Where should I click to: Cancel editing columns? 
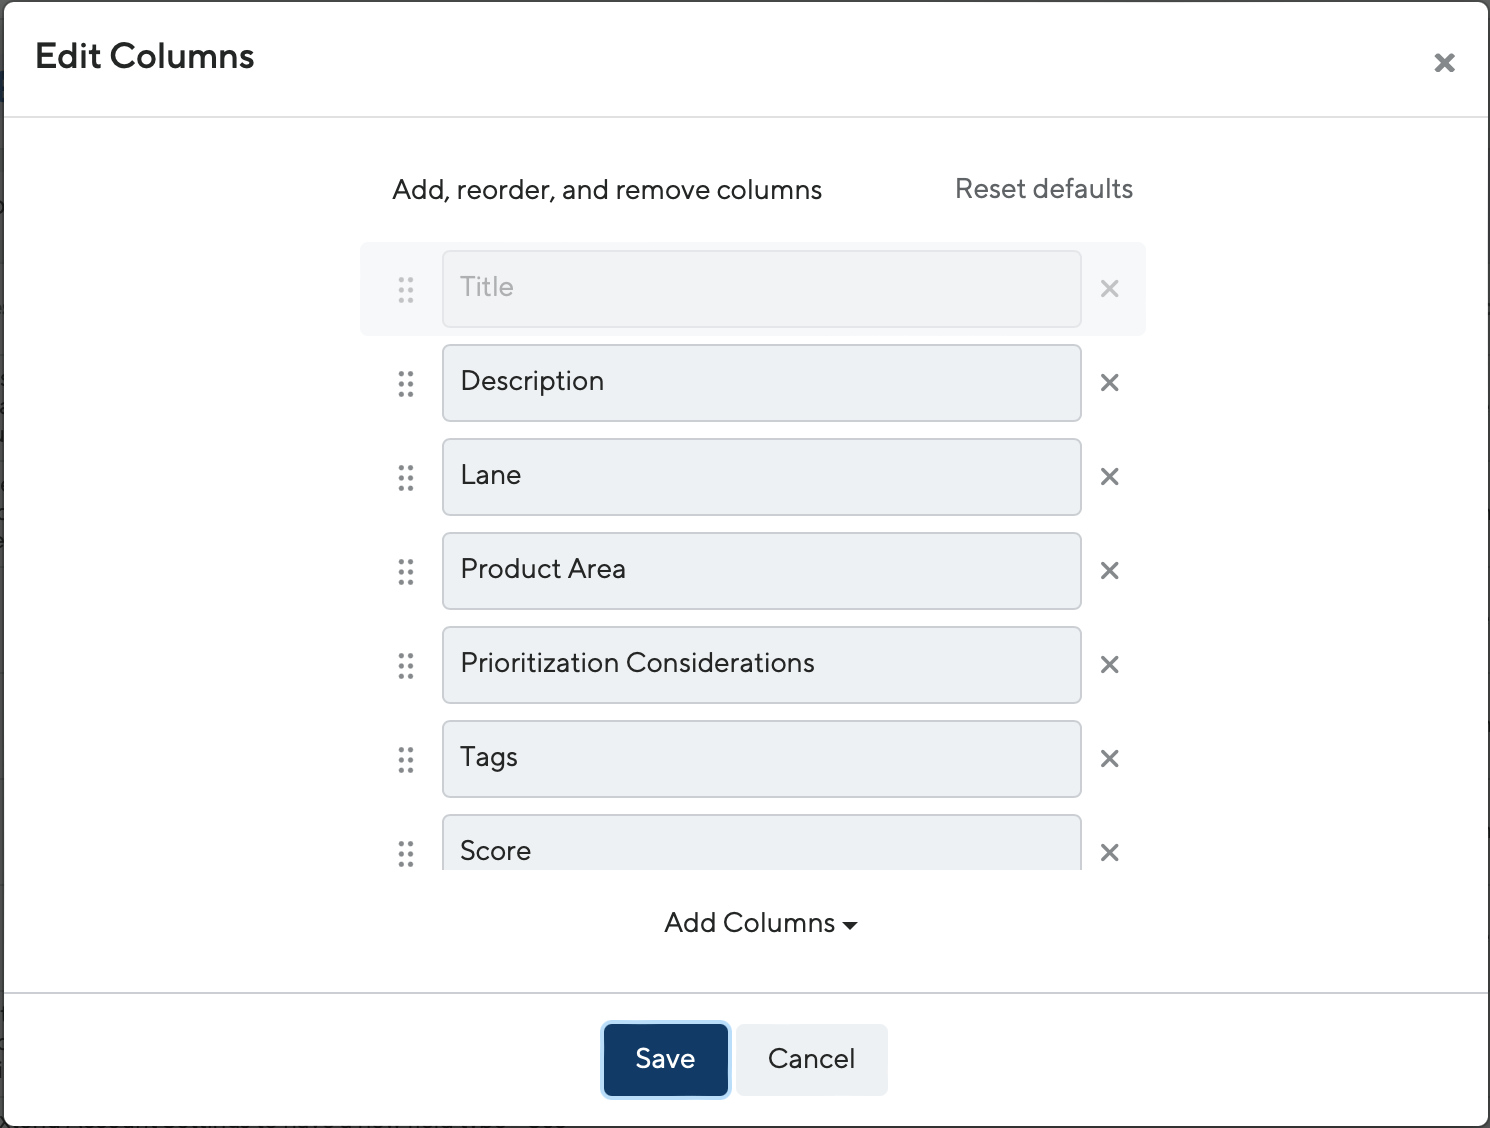(x=810, y=1059)
